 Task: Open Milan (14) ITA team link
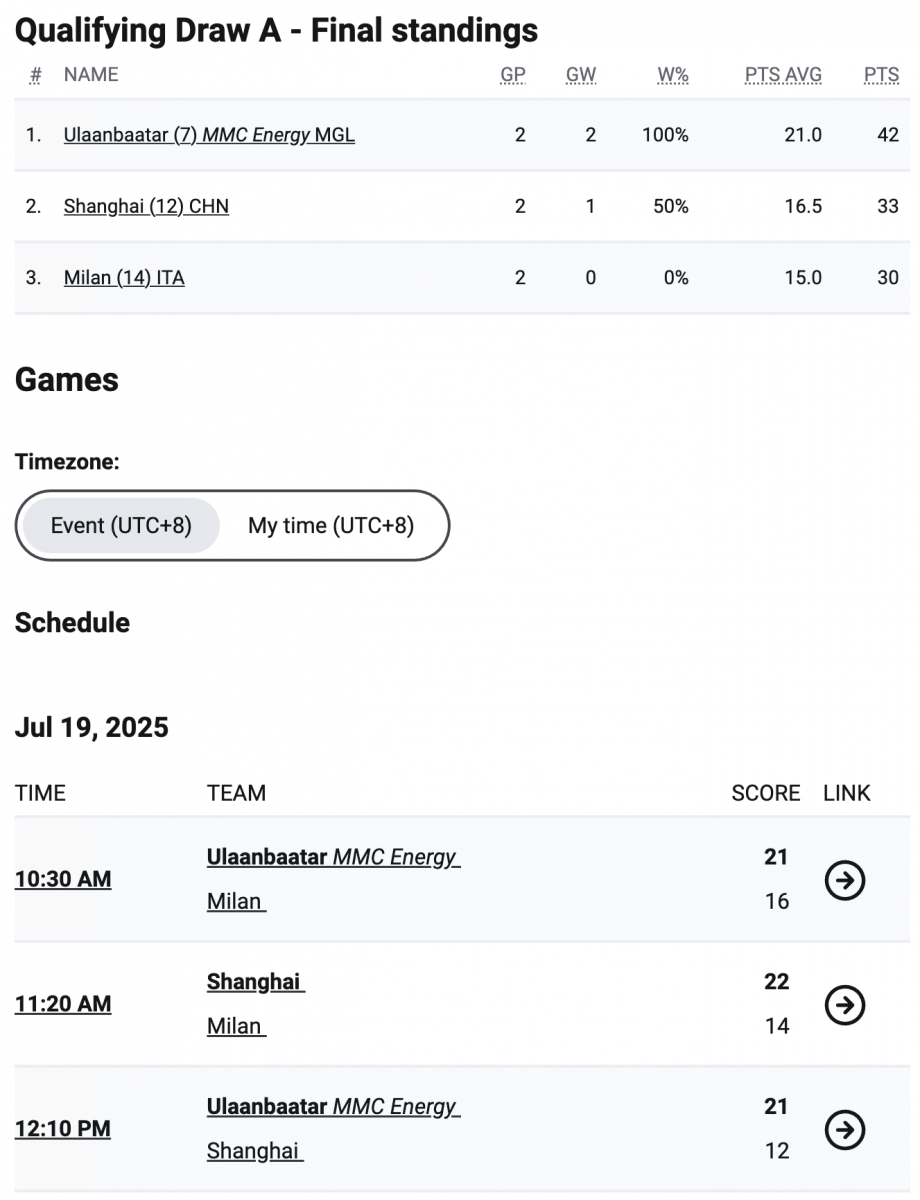[x=124, y=278]
